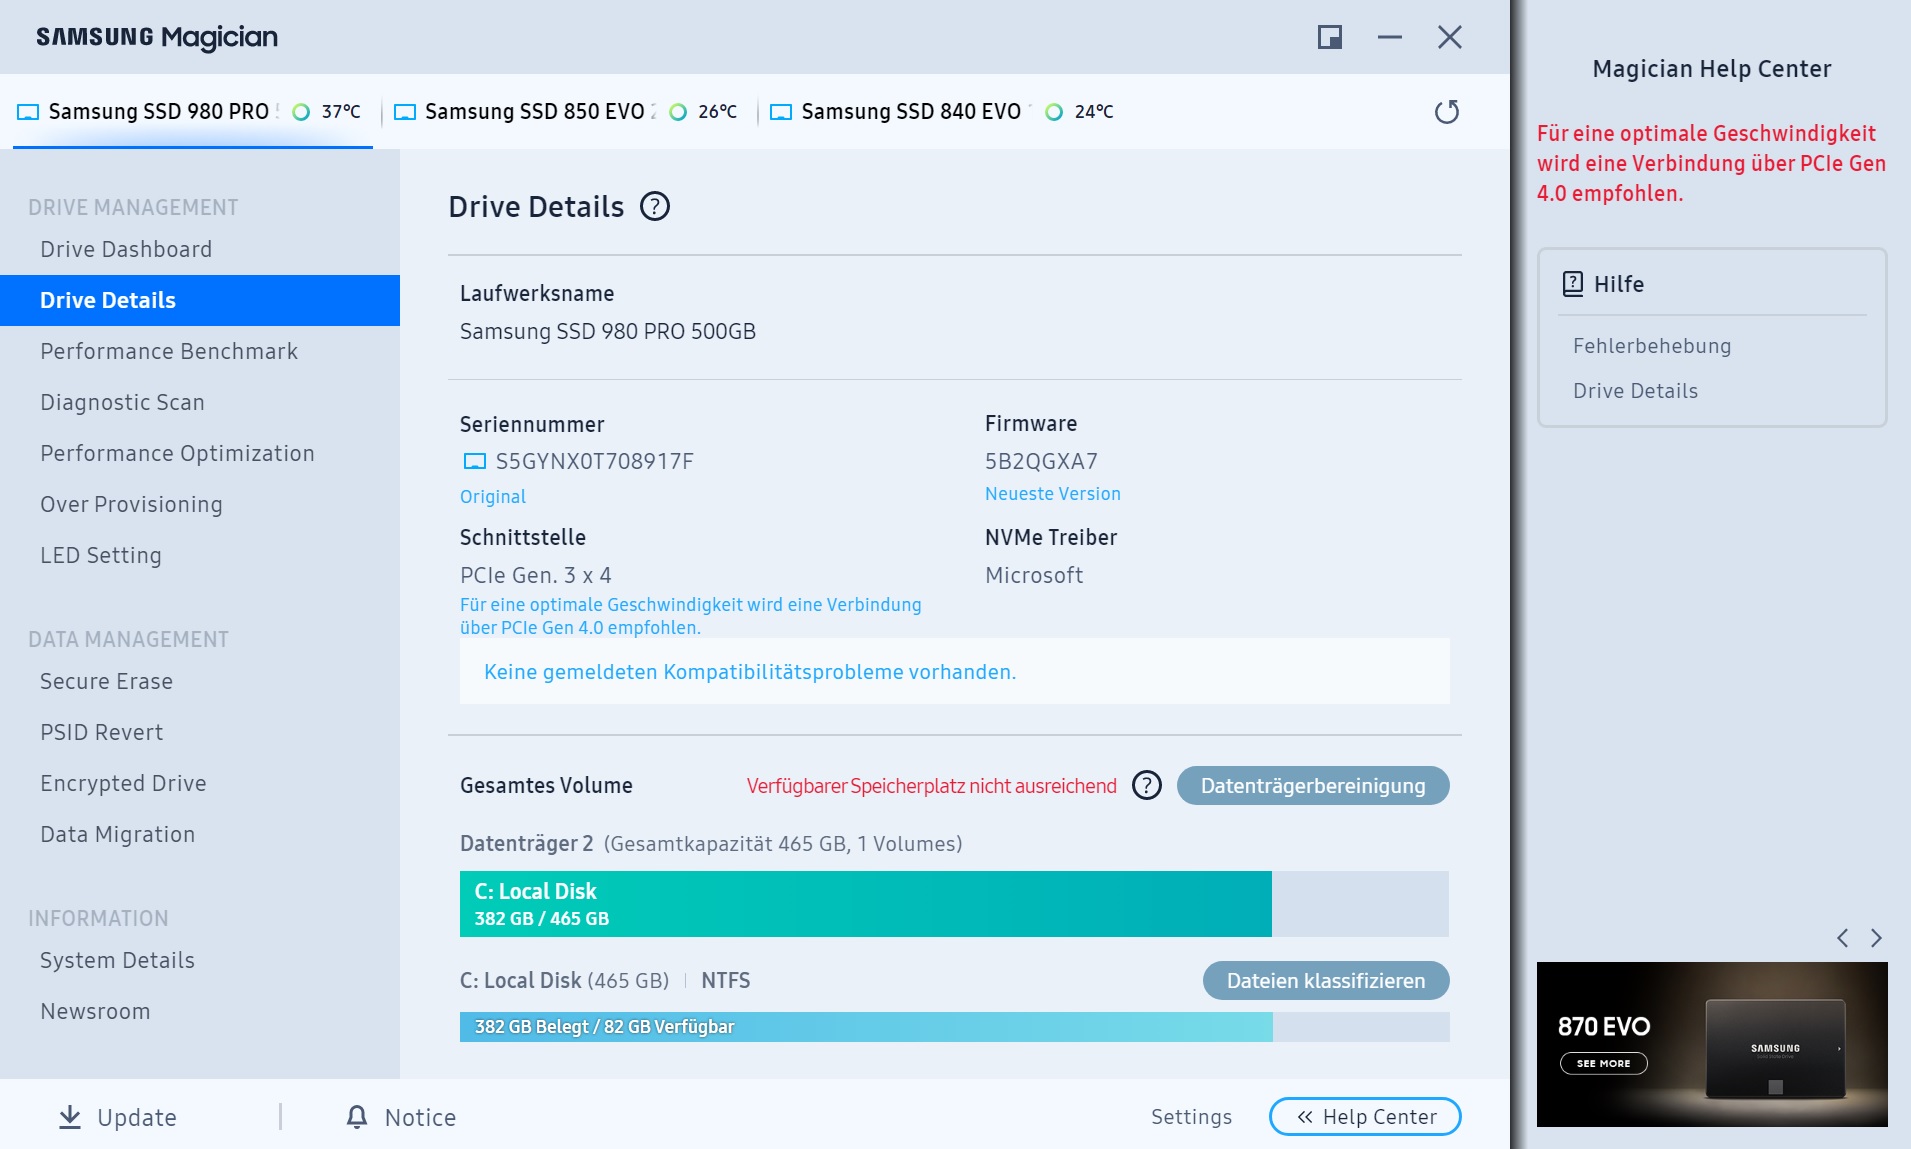Click the help icon beside Datenträgerbereinigung
Image resolution: width=1911 pixels, height=1149 pixels.
click(x=1147, y=785)
